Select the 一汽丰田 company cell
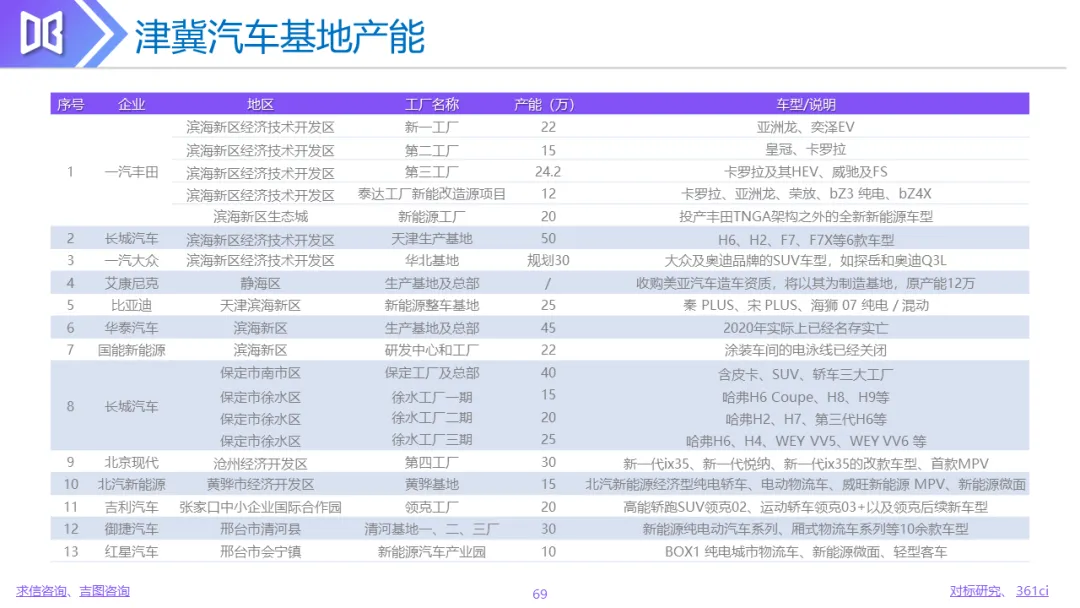The width and height of the screenshot is (1080, 608). 131,171
